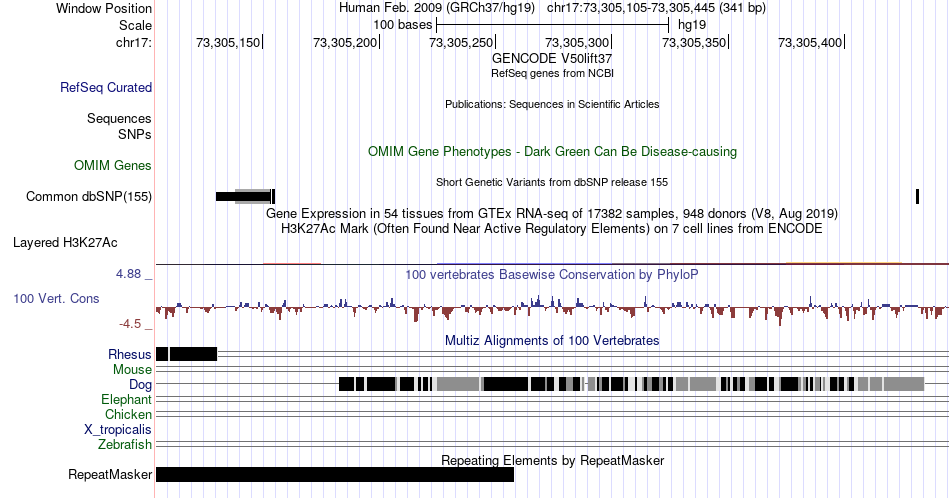Click the Human Feb. 2009 (GRCh37/hg19) text
Image resolution: width=950 pixels, height=498 pixels.
437,8
